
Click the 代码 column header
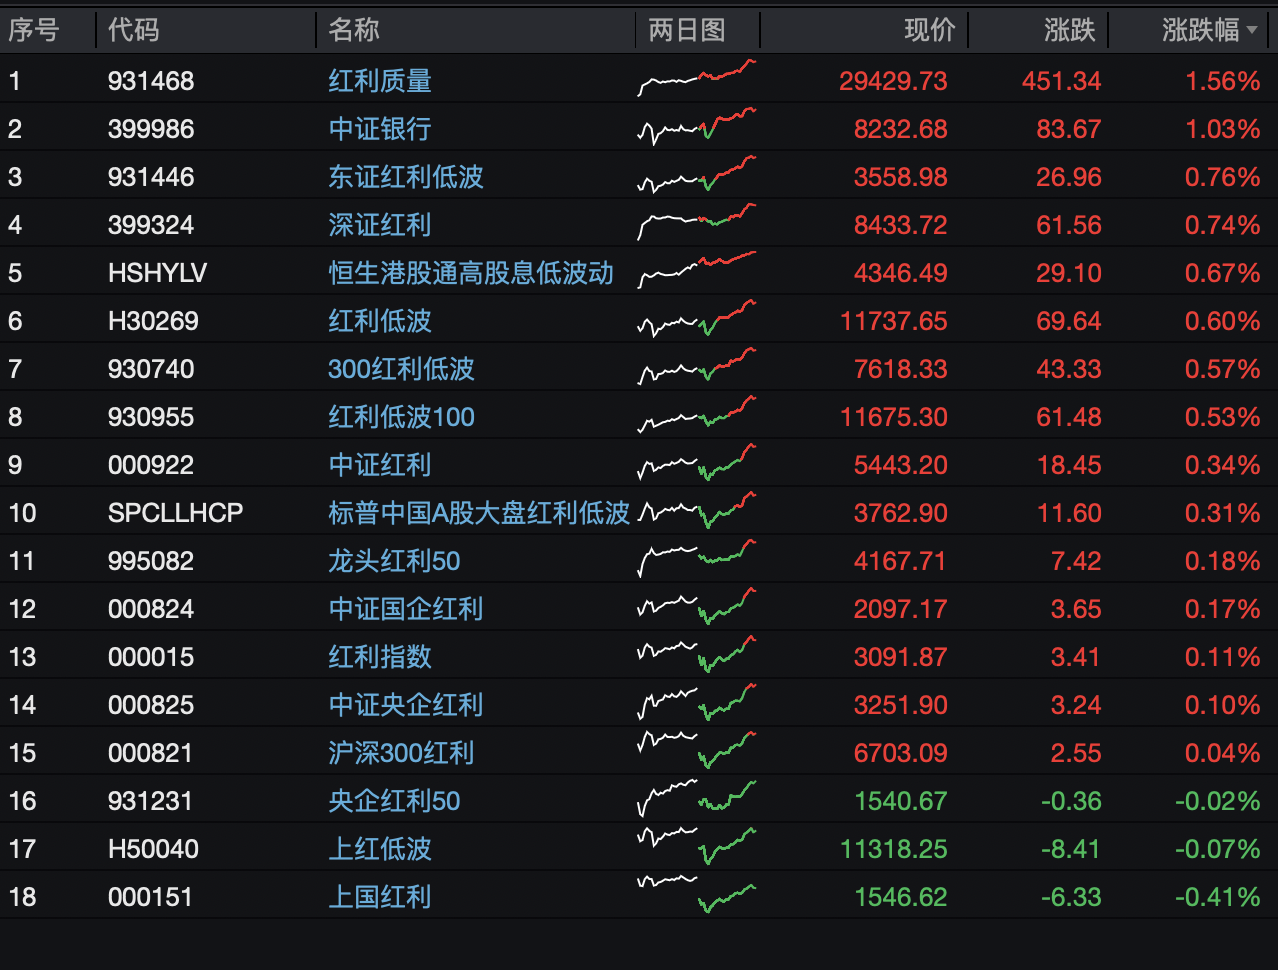(x=134, y=30)
